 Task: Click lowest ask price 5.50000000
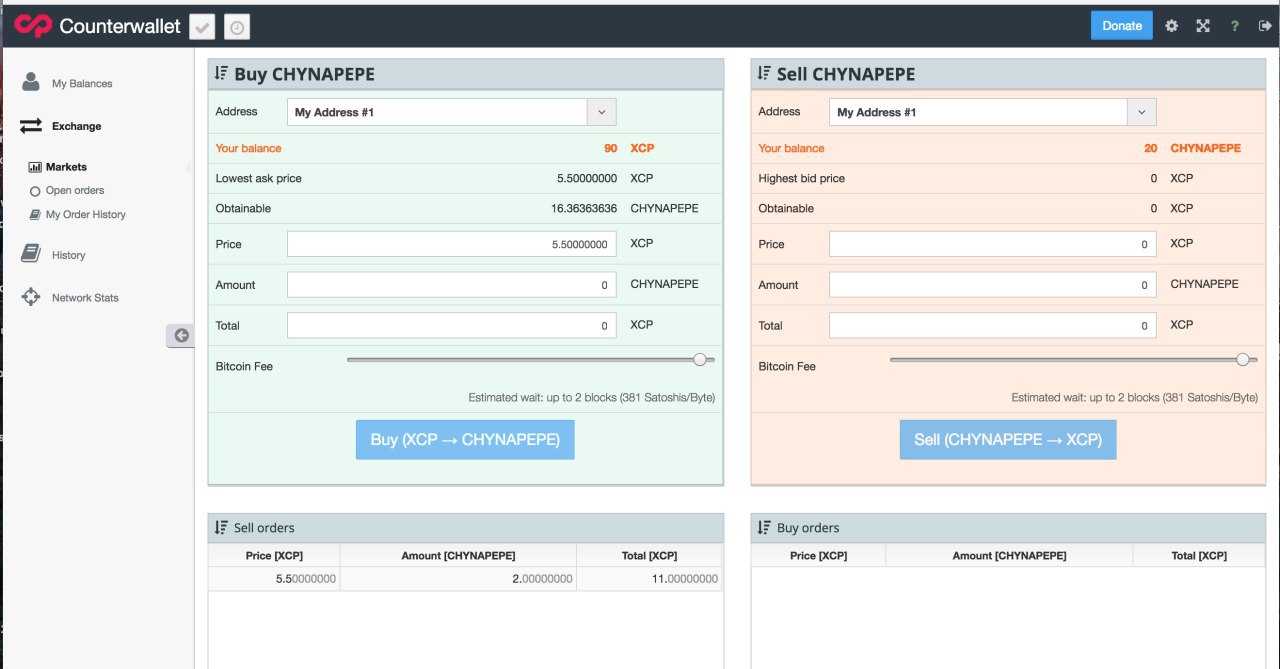(x=587, y=178)
